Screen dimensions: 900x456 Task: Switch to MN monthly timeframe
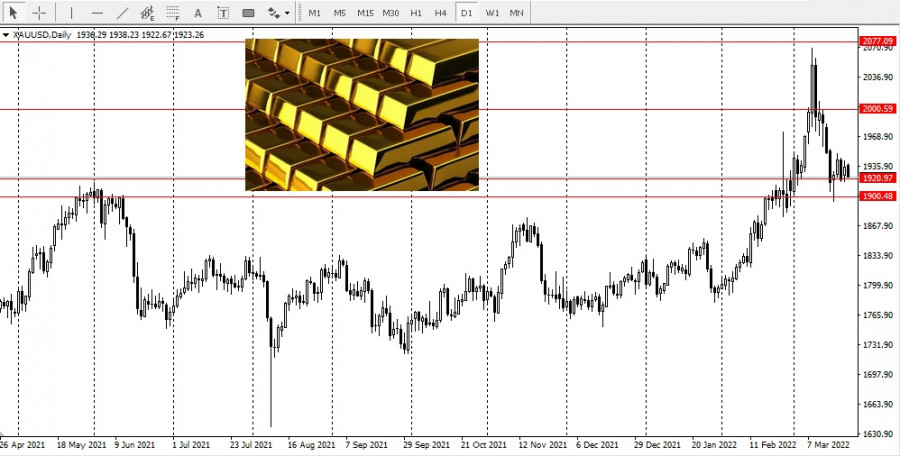pos(517,13)
